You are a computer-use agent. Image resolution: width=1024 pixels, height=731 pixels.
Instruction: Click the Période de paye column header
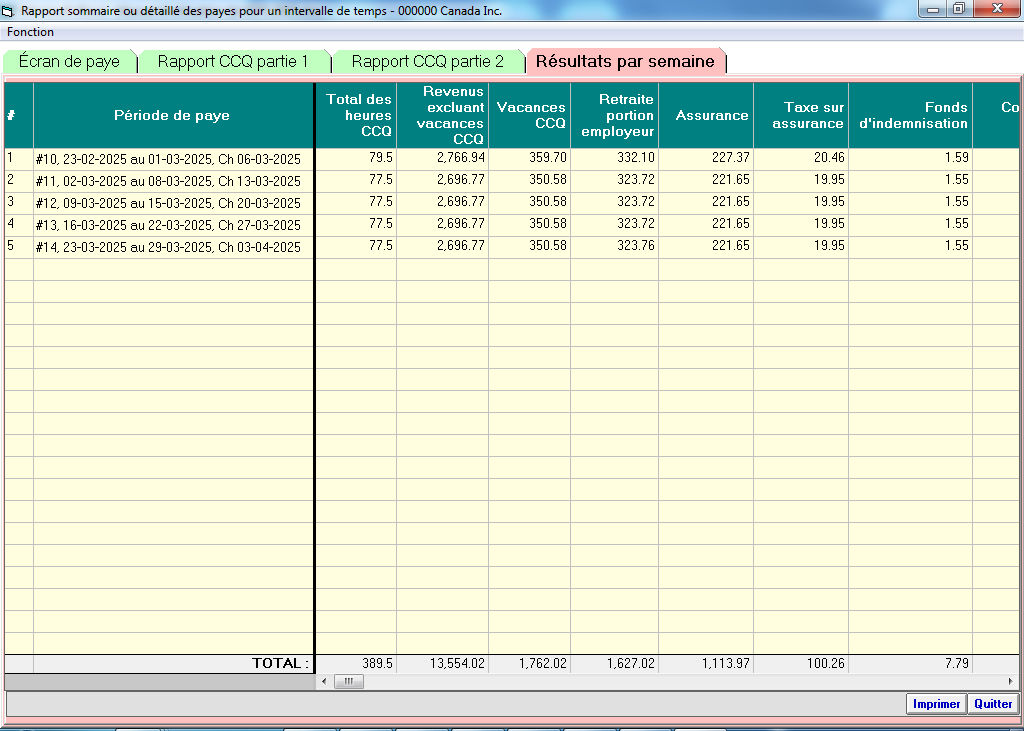pos(172,115)
